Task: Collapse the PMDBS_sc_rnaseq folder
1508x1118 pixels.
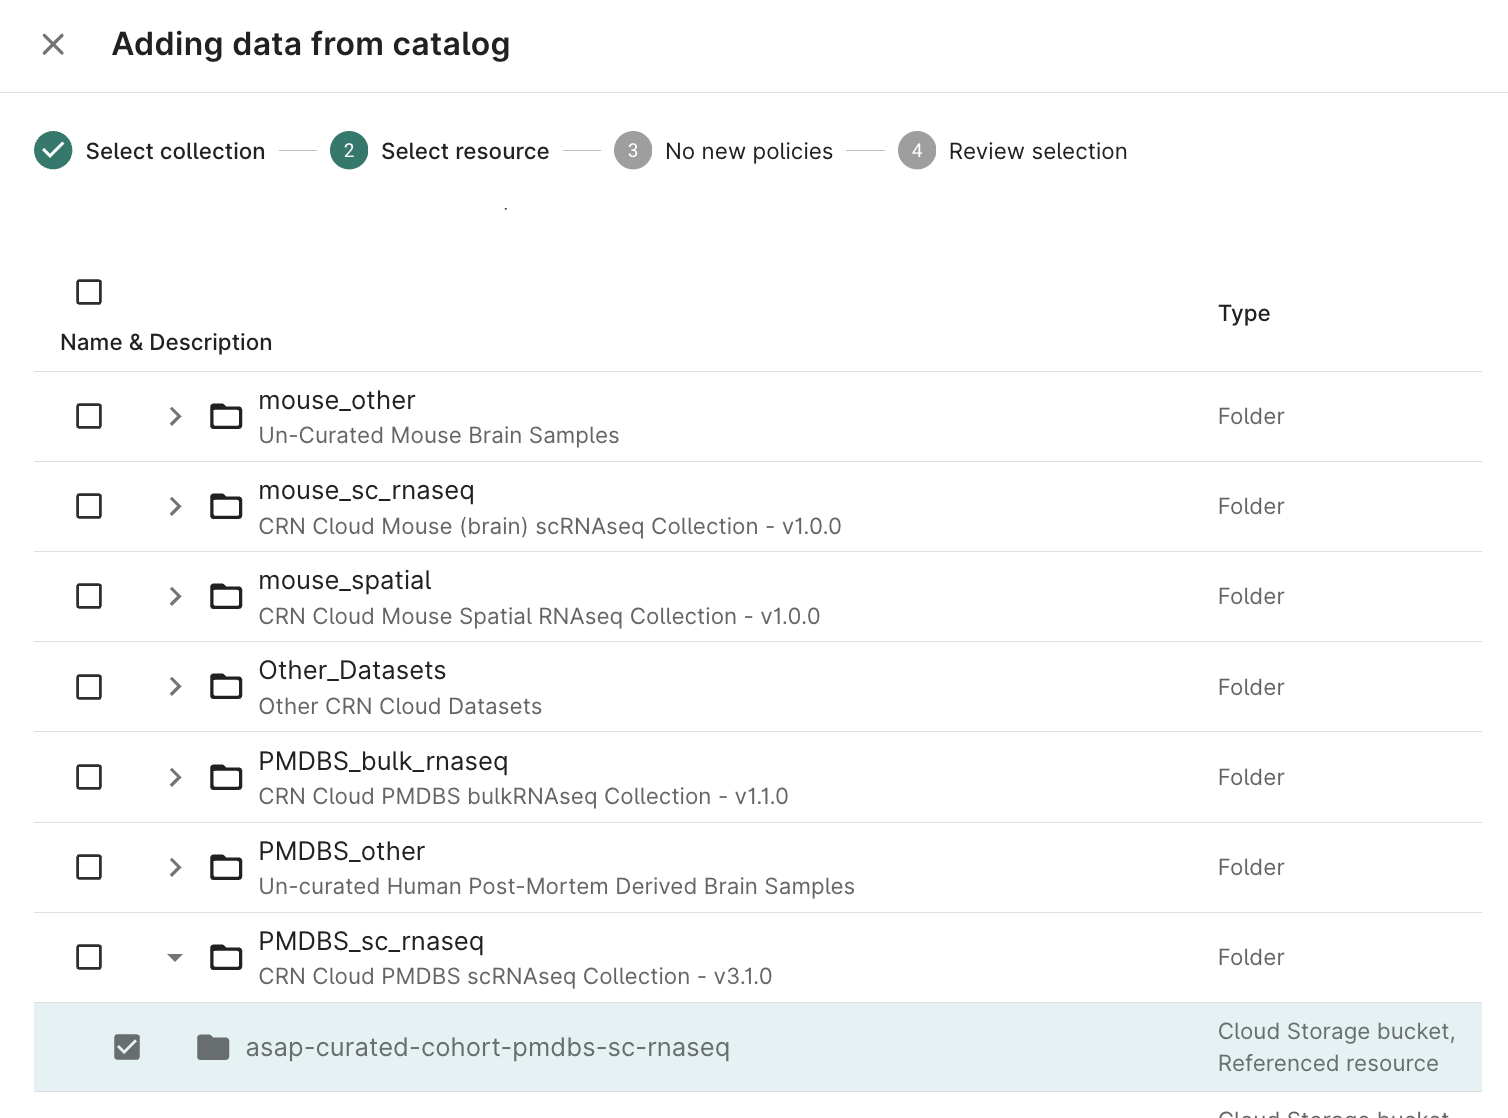Action: [175, 957]
